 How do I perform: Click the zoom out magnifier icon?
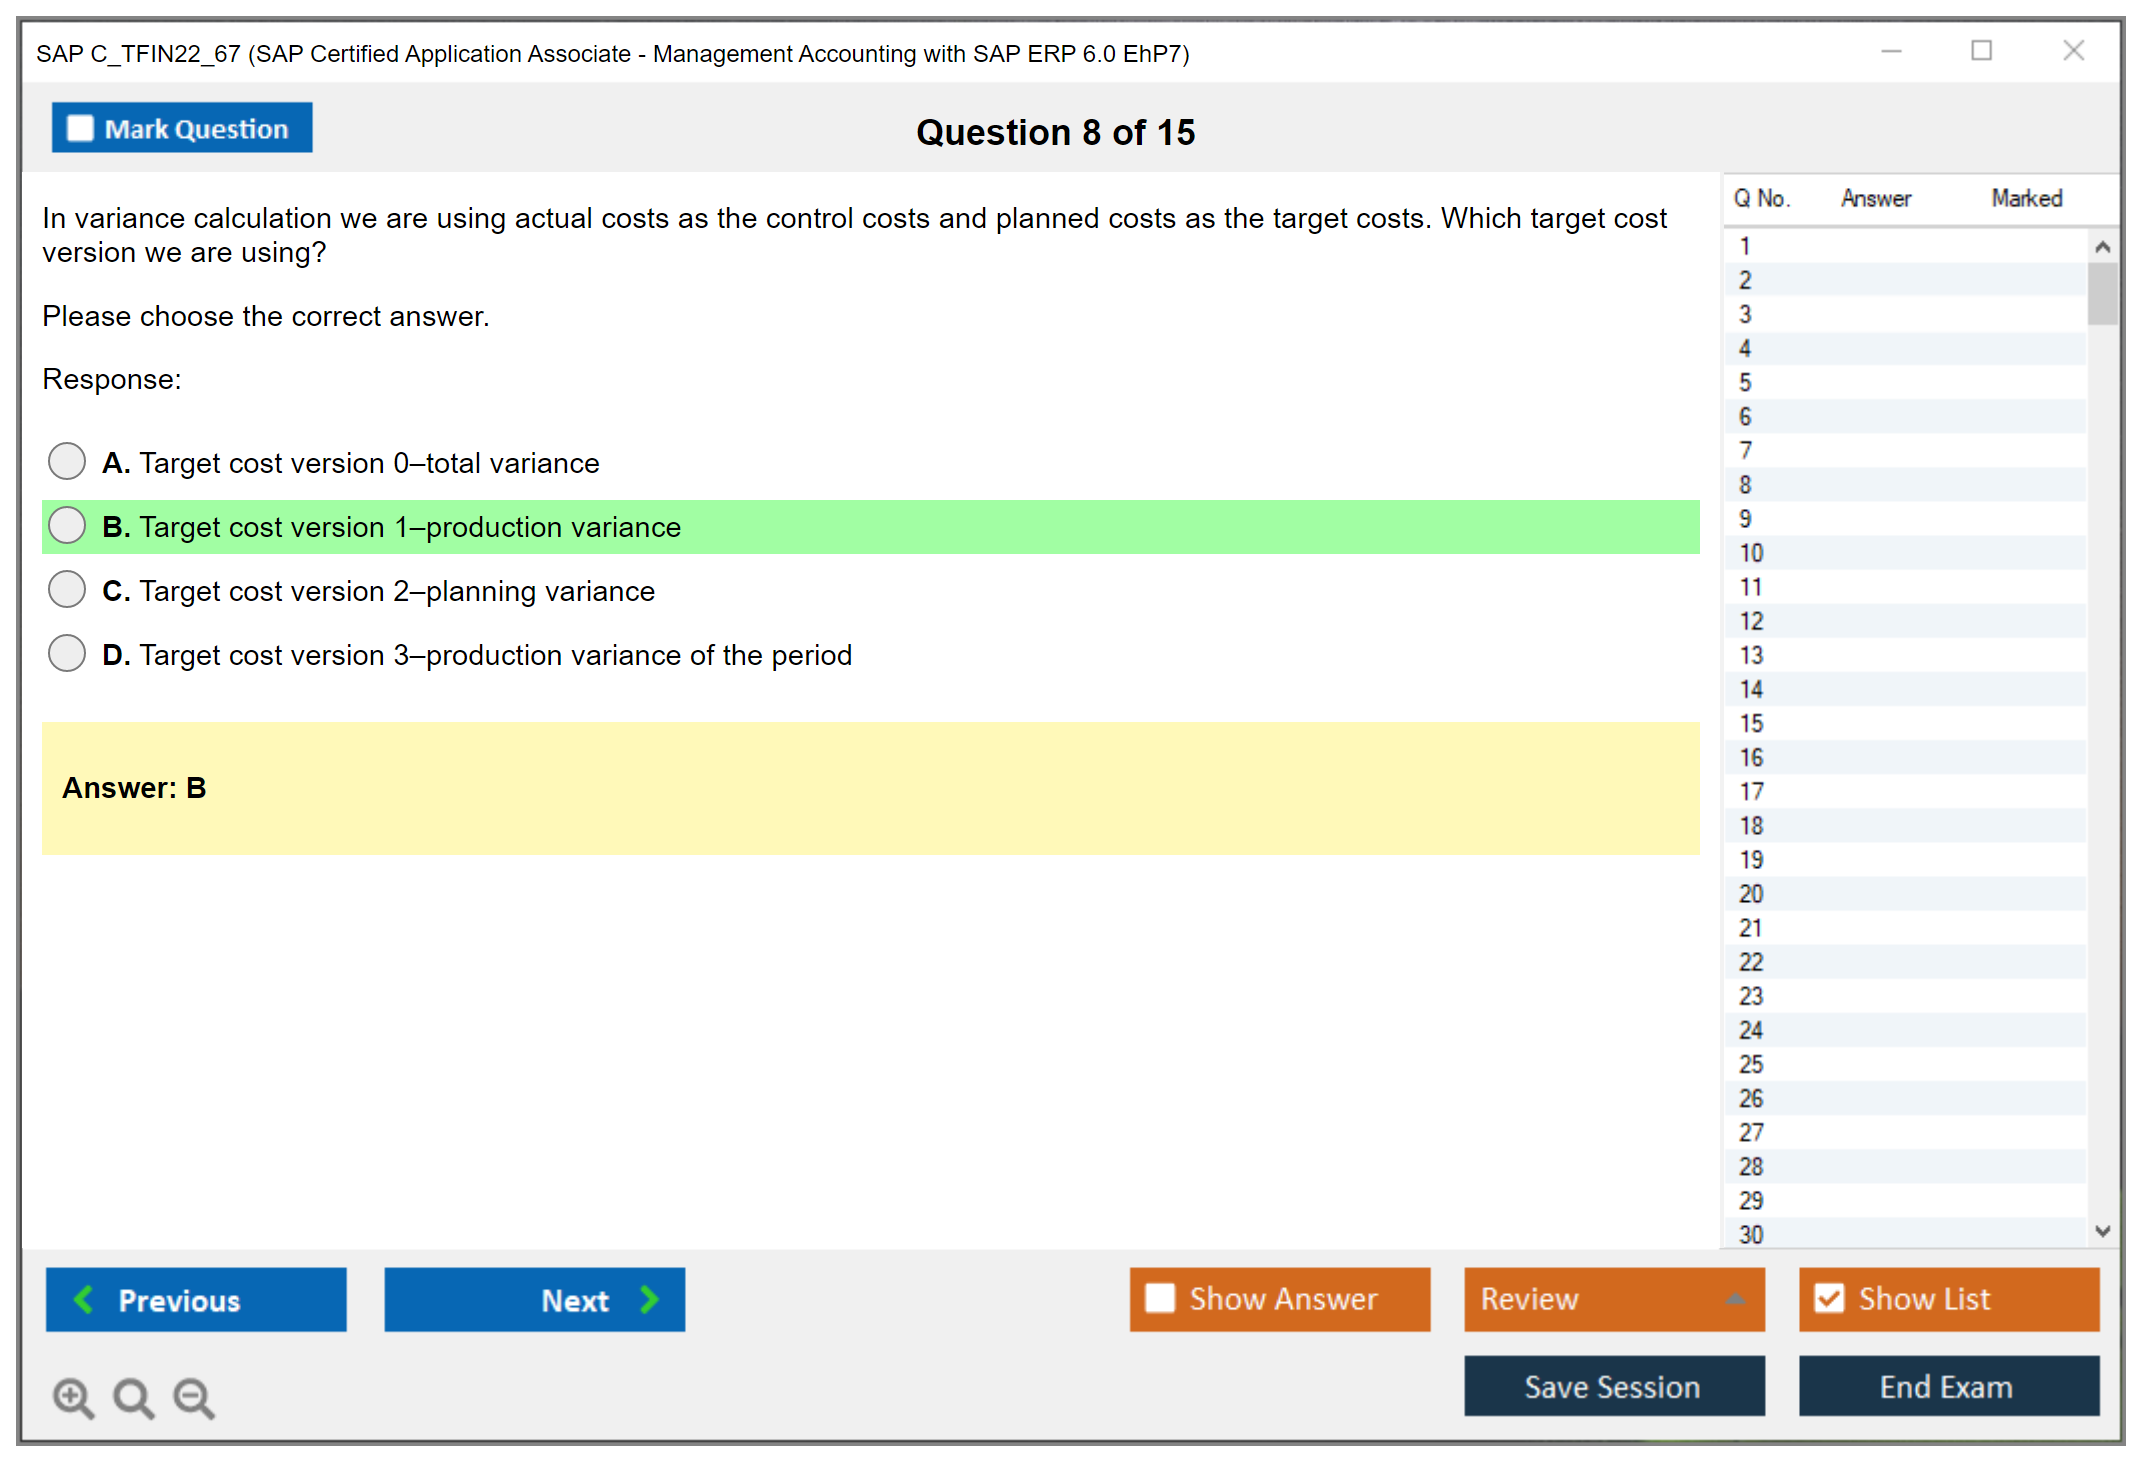pyautogui.click(x=193, y=1396)
